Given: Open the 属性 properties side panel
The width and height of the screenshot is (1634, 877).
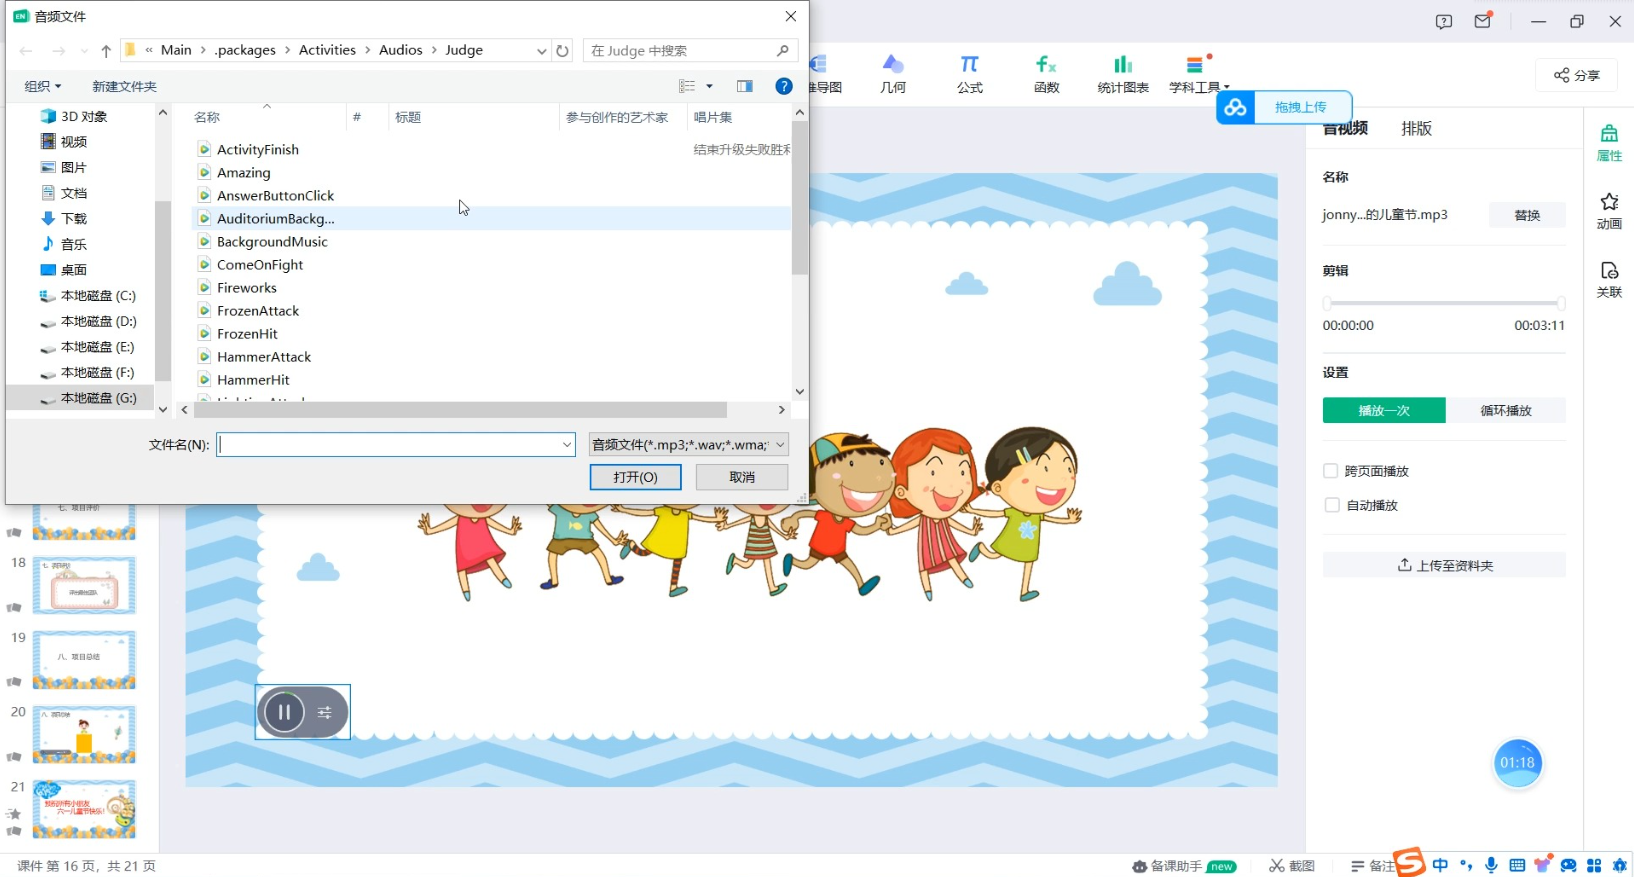Looking at the screenshot, I should 1609,143.
